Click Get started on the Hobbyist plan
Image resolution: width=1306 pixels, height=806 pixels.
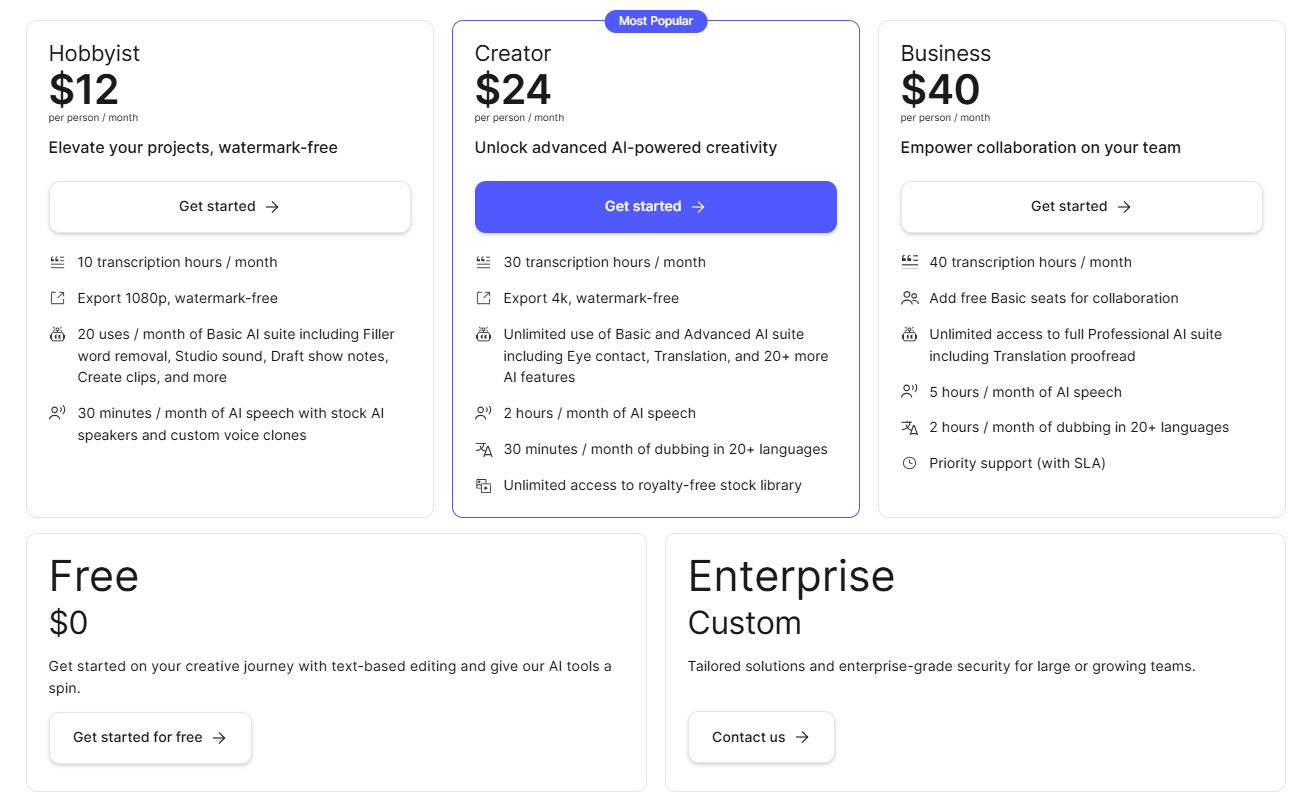pyautogui.click(x=230, y=207)
